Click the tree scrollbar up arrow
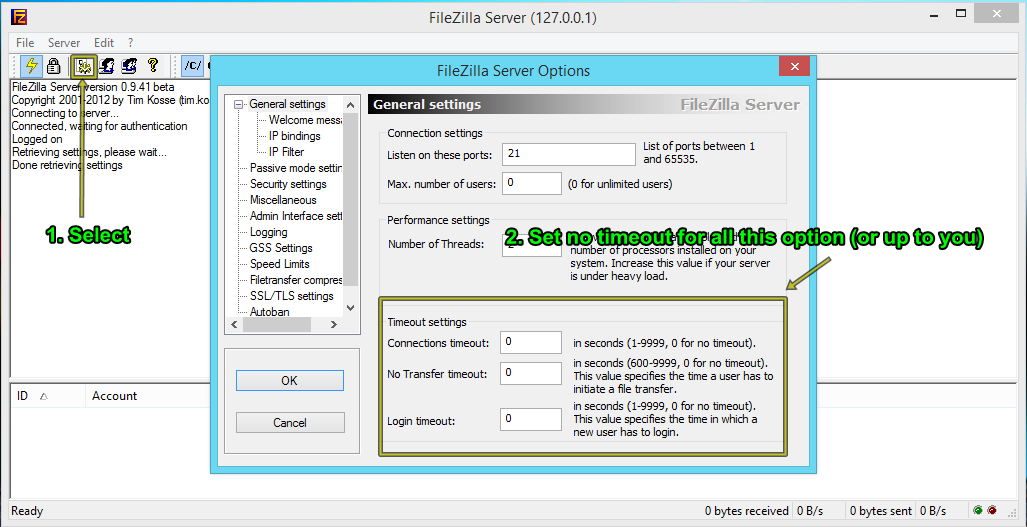The height and width of the screenshot is (527, 1027). pos(350,105)
